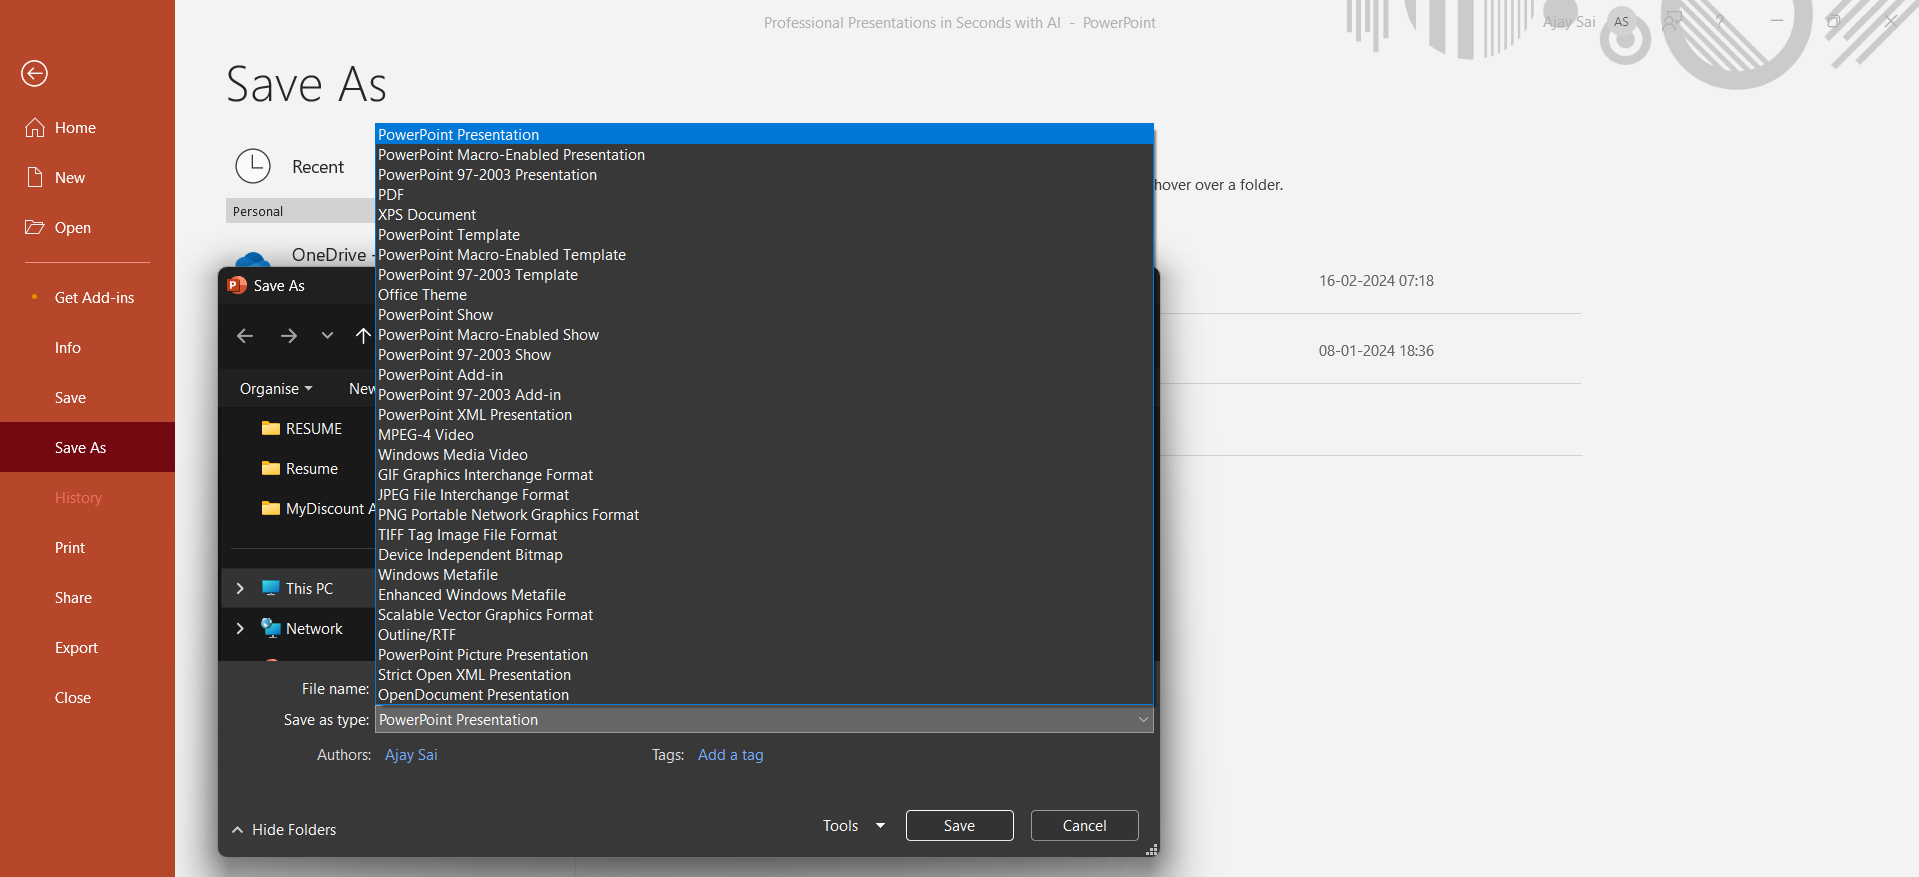Collapse folders with Hide Folders
Screen dimensions: 1919x877
pos(284,830)
